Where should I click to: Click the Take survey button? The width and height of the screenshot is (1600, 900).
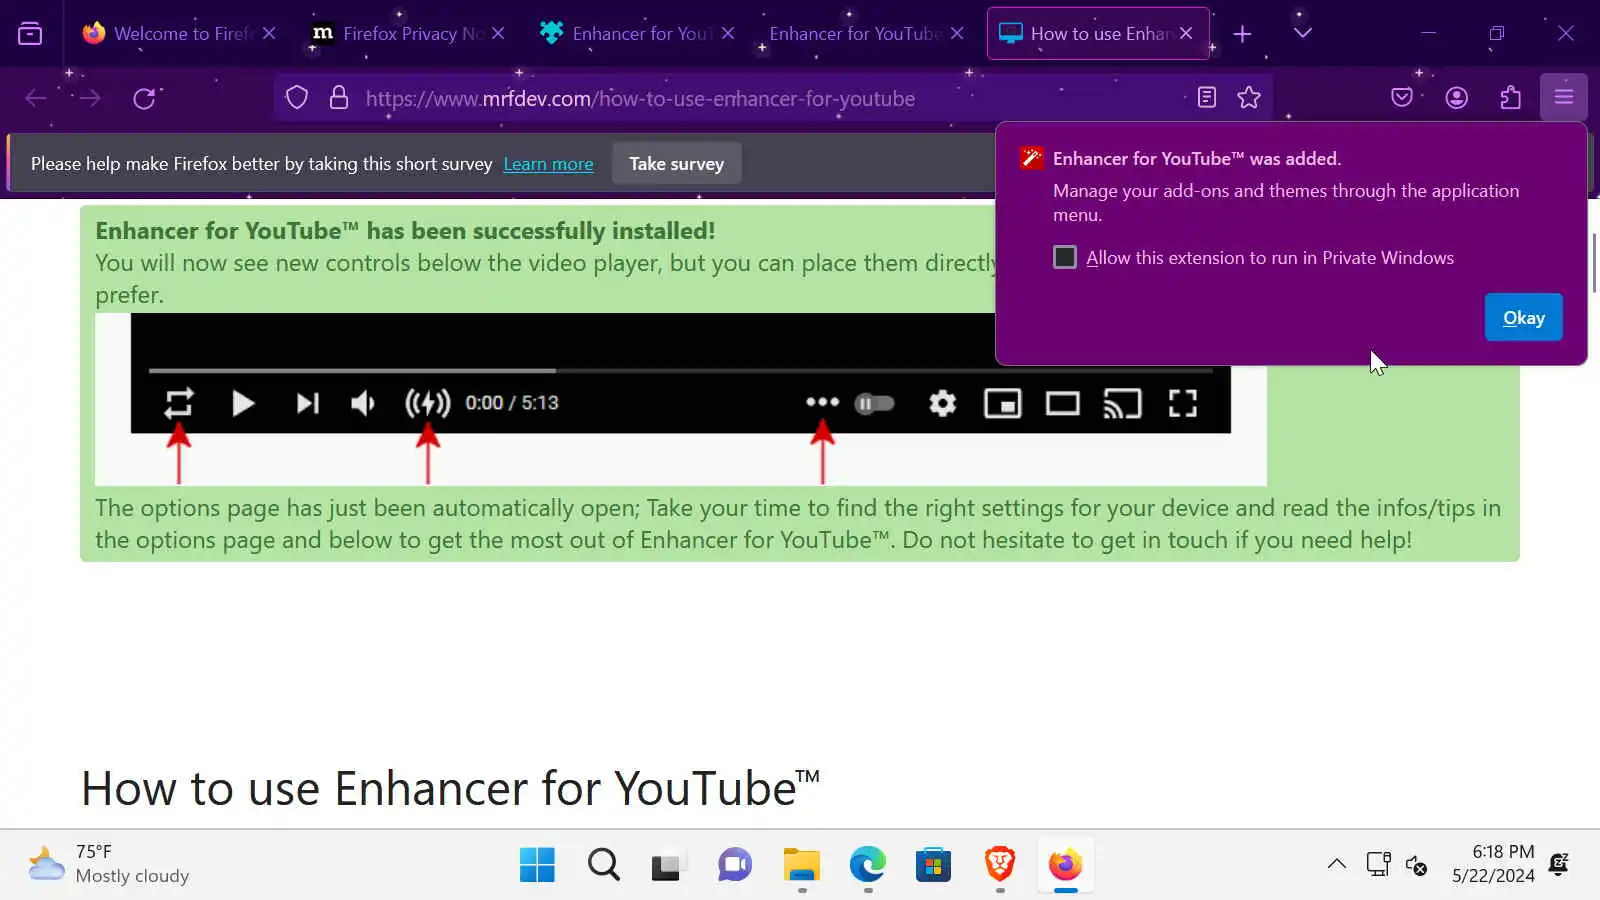pos(676,164)
